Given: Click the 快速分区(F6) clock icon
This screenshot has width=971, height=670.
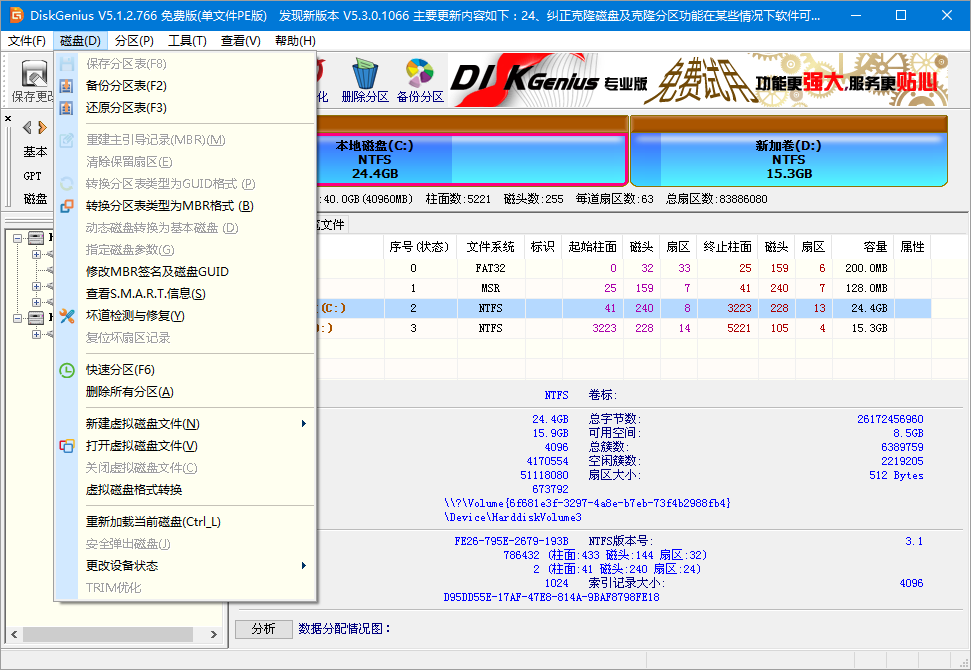Looking at the screenshot, I should tap(68, 370).
